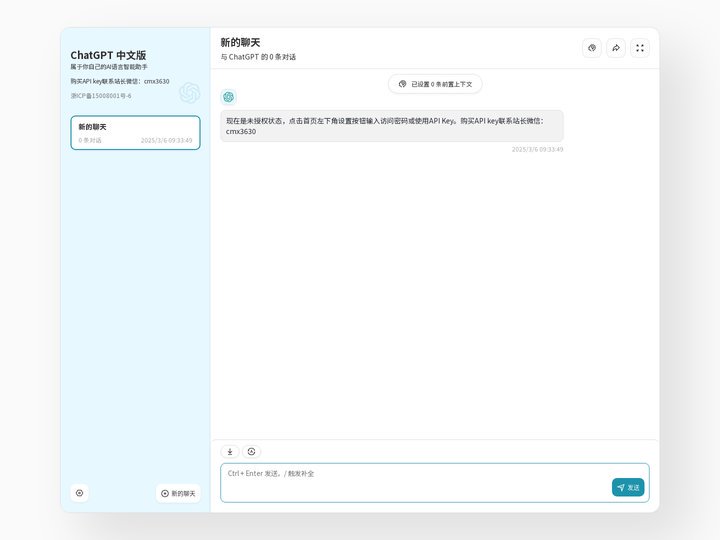
Task: Send message with the 发送 button
Action: click(x=628, y=487)
